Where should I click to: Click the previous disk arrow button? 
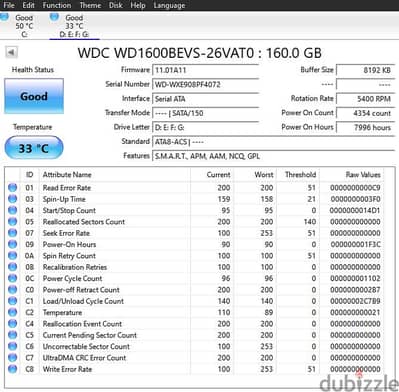click(11, 52)
